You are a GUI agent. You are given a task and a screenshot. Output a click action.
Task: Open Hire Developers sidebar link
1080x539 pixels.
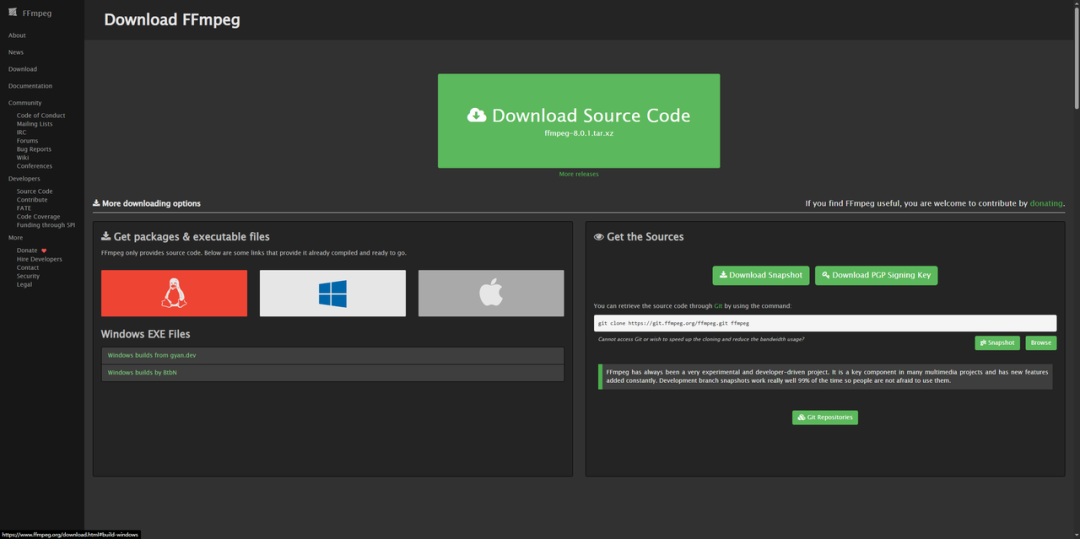click(x=39, y=259)
